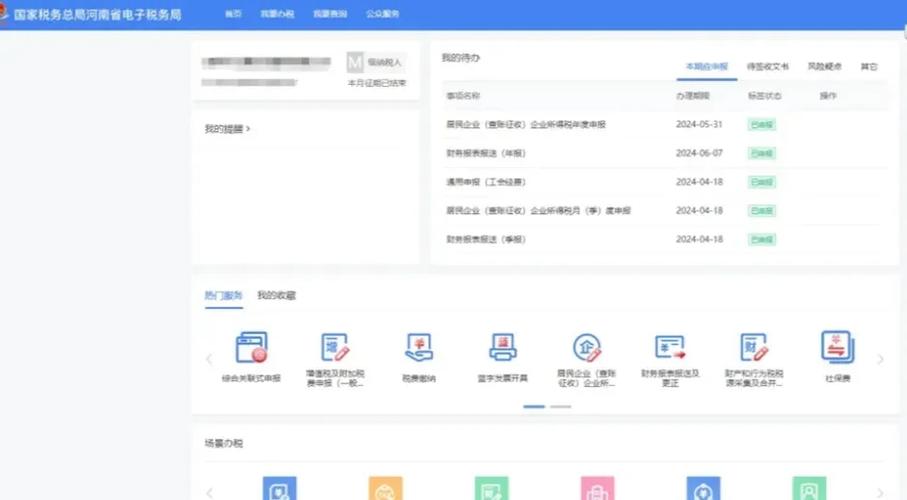
Task: Click 通用申报(工会经费) row
Action: pos(663,182)
